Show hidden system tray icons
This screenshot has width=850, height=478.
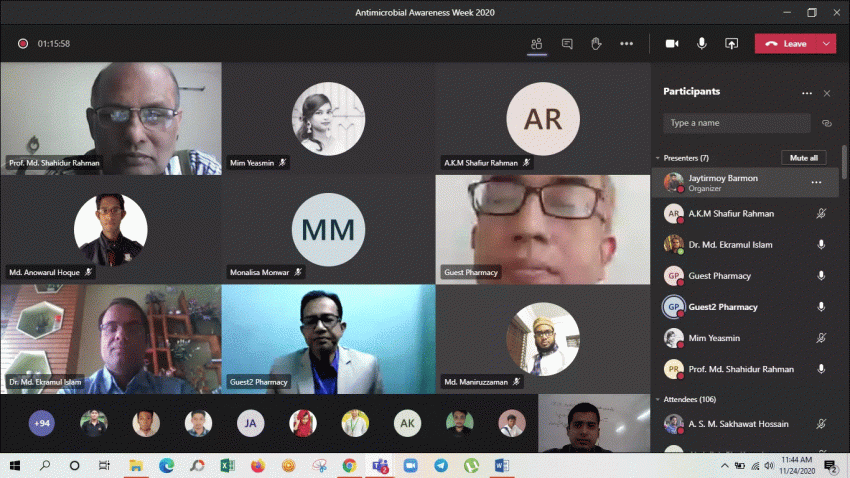click(724, 466)
